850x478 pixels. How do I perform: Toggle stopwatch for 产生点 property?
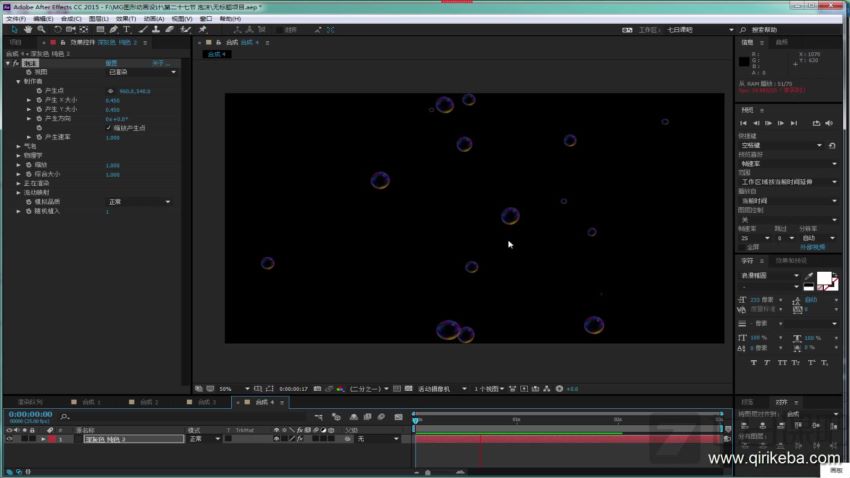tap(39, 91)
